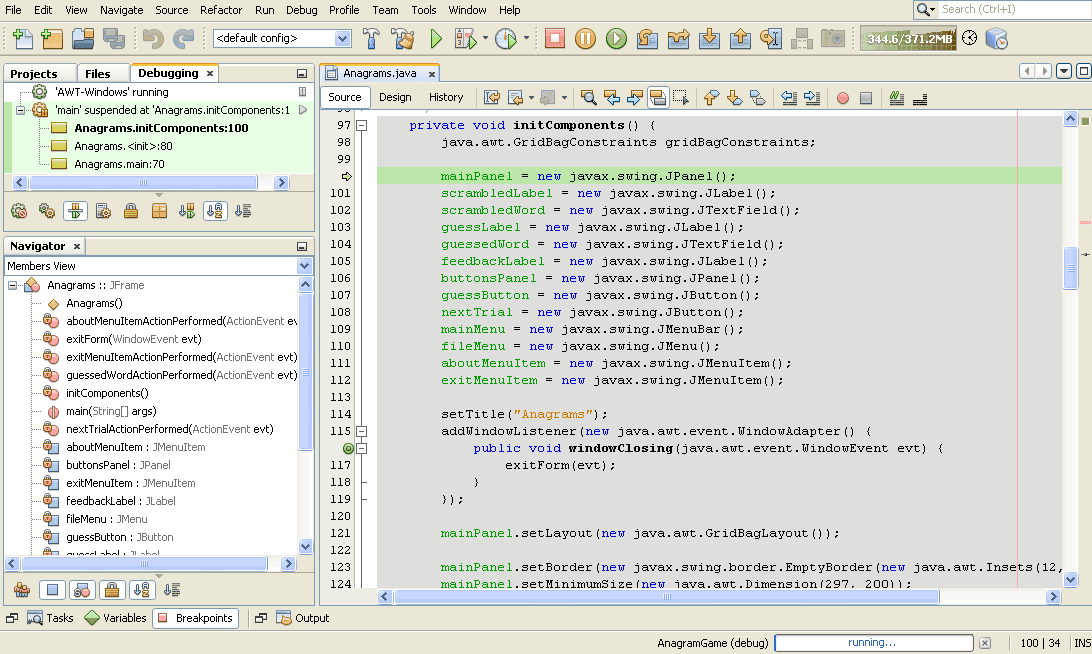Viewport: 1092px width, 654px height.
Task: Run the project with the green arrow
Action: click(x=436, y=39)
